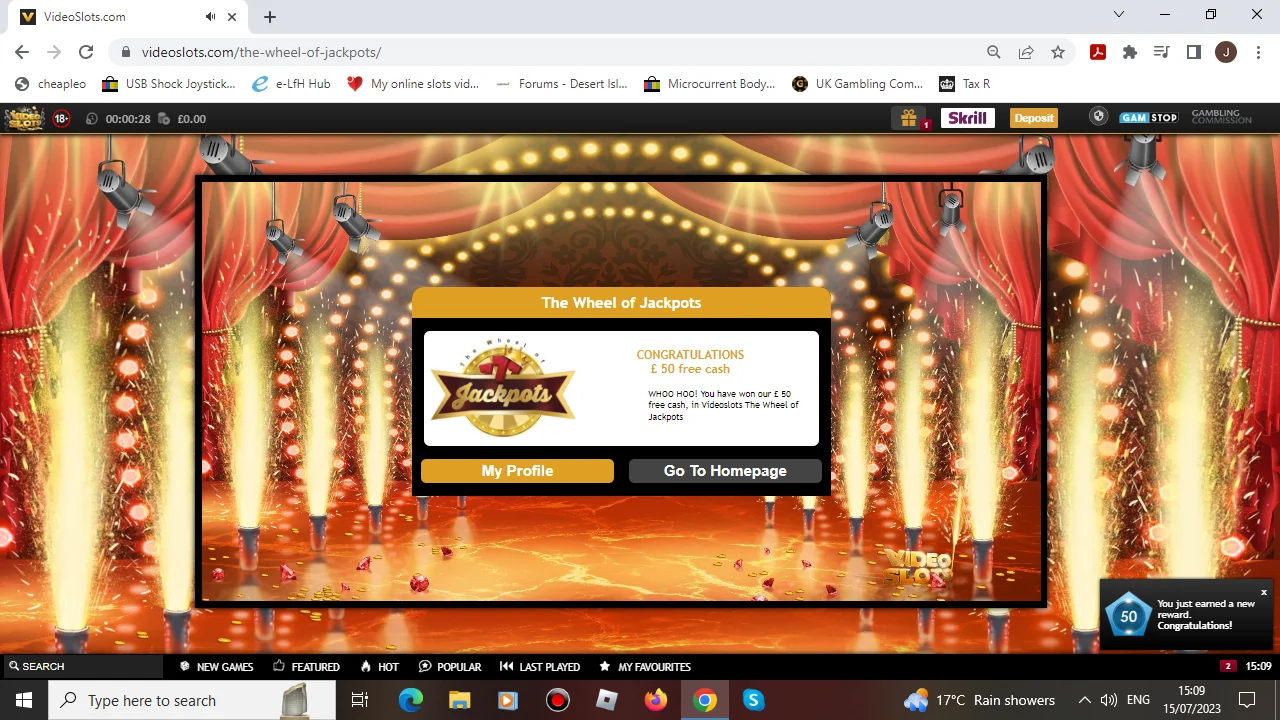Open the Skrill payment button

point(967,118)
